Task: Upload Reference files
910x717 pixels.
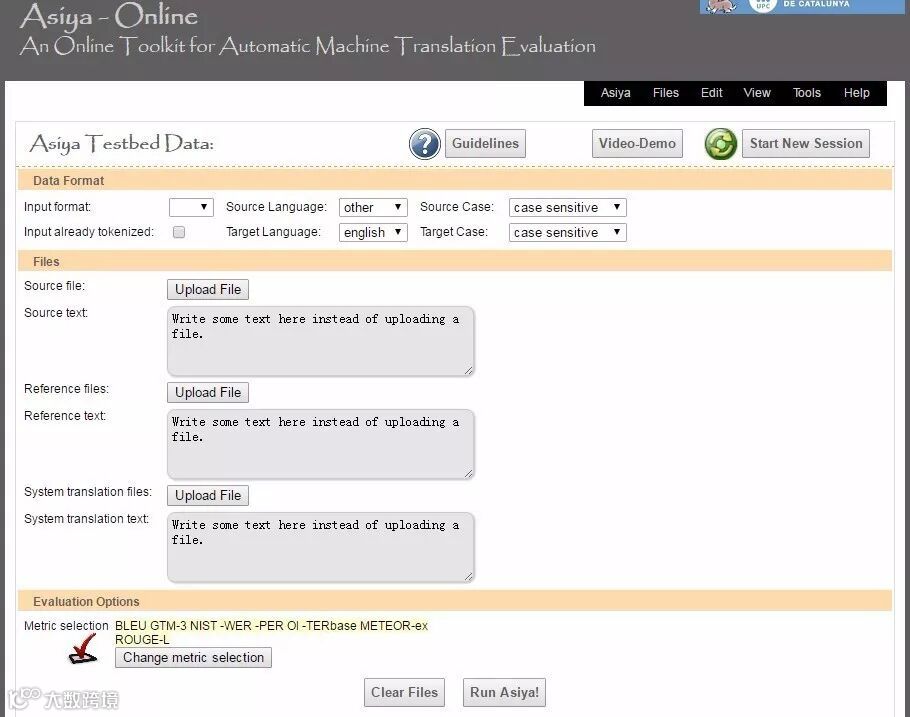Action: 208,392
